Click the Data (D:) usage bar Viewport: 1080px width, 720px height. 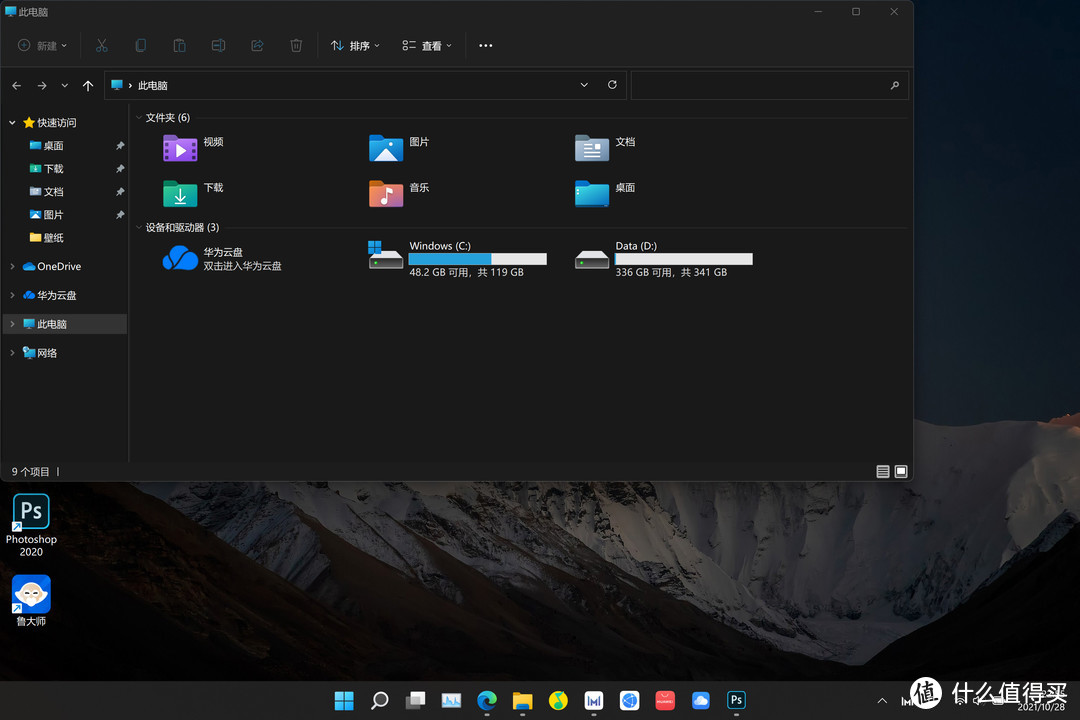pyautogui.click(x=684, y=259)
